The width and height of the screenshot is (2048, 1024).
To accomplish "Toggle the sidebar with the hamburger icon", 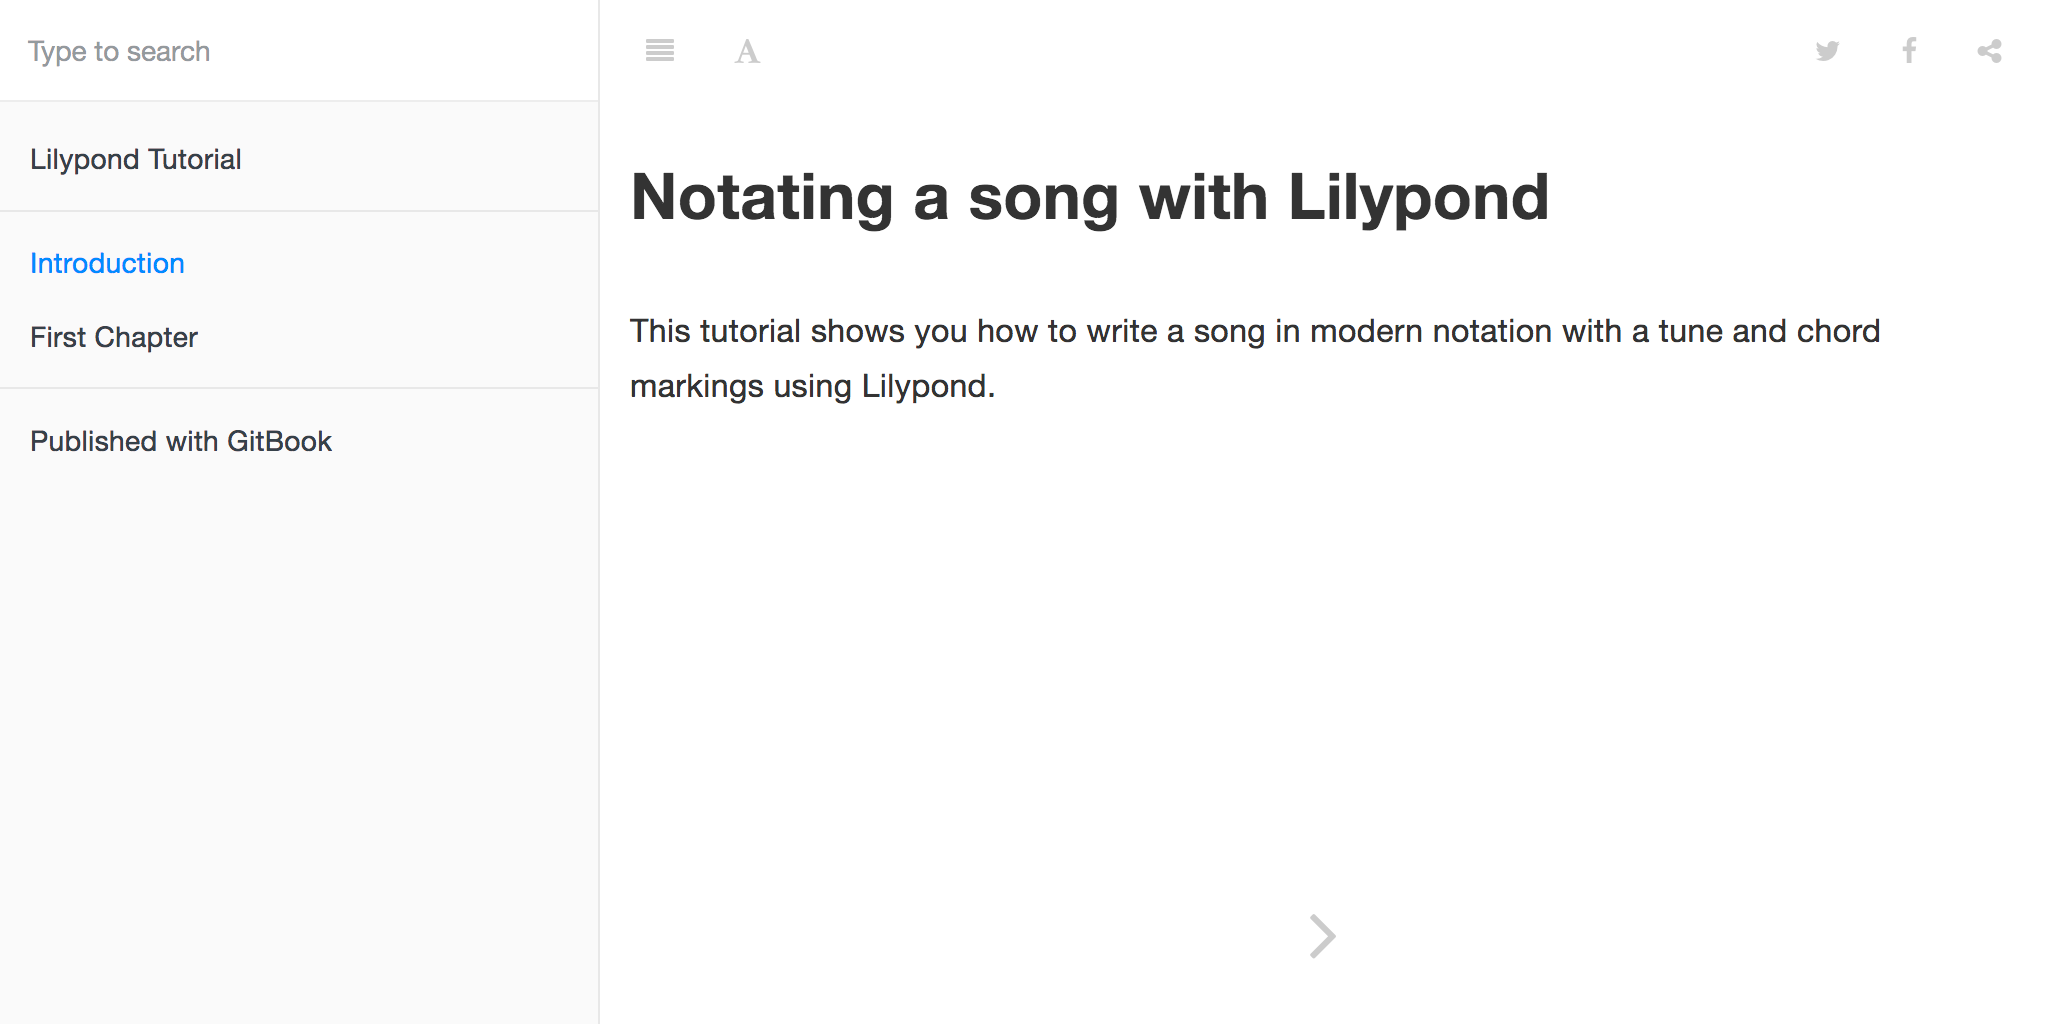I will [x=660, y=50].
